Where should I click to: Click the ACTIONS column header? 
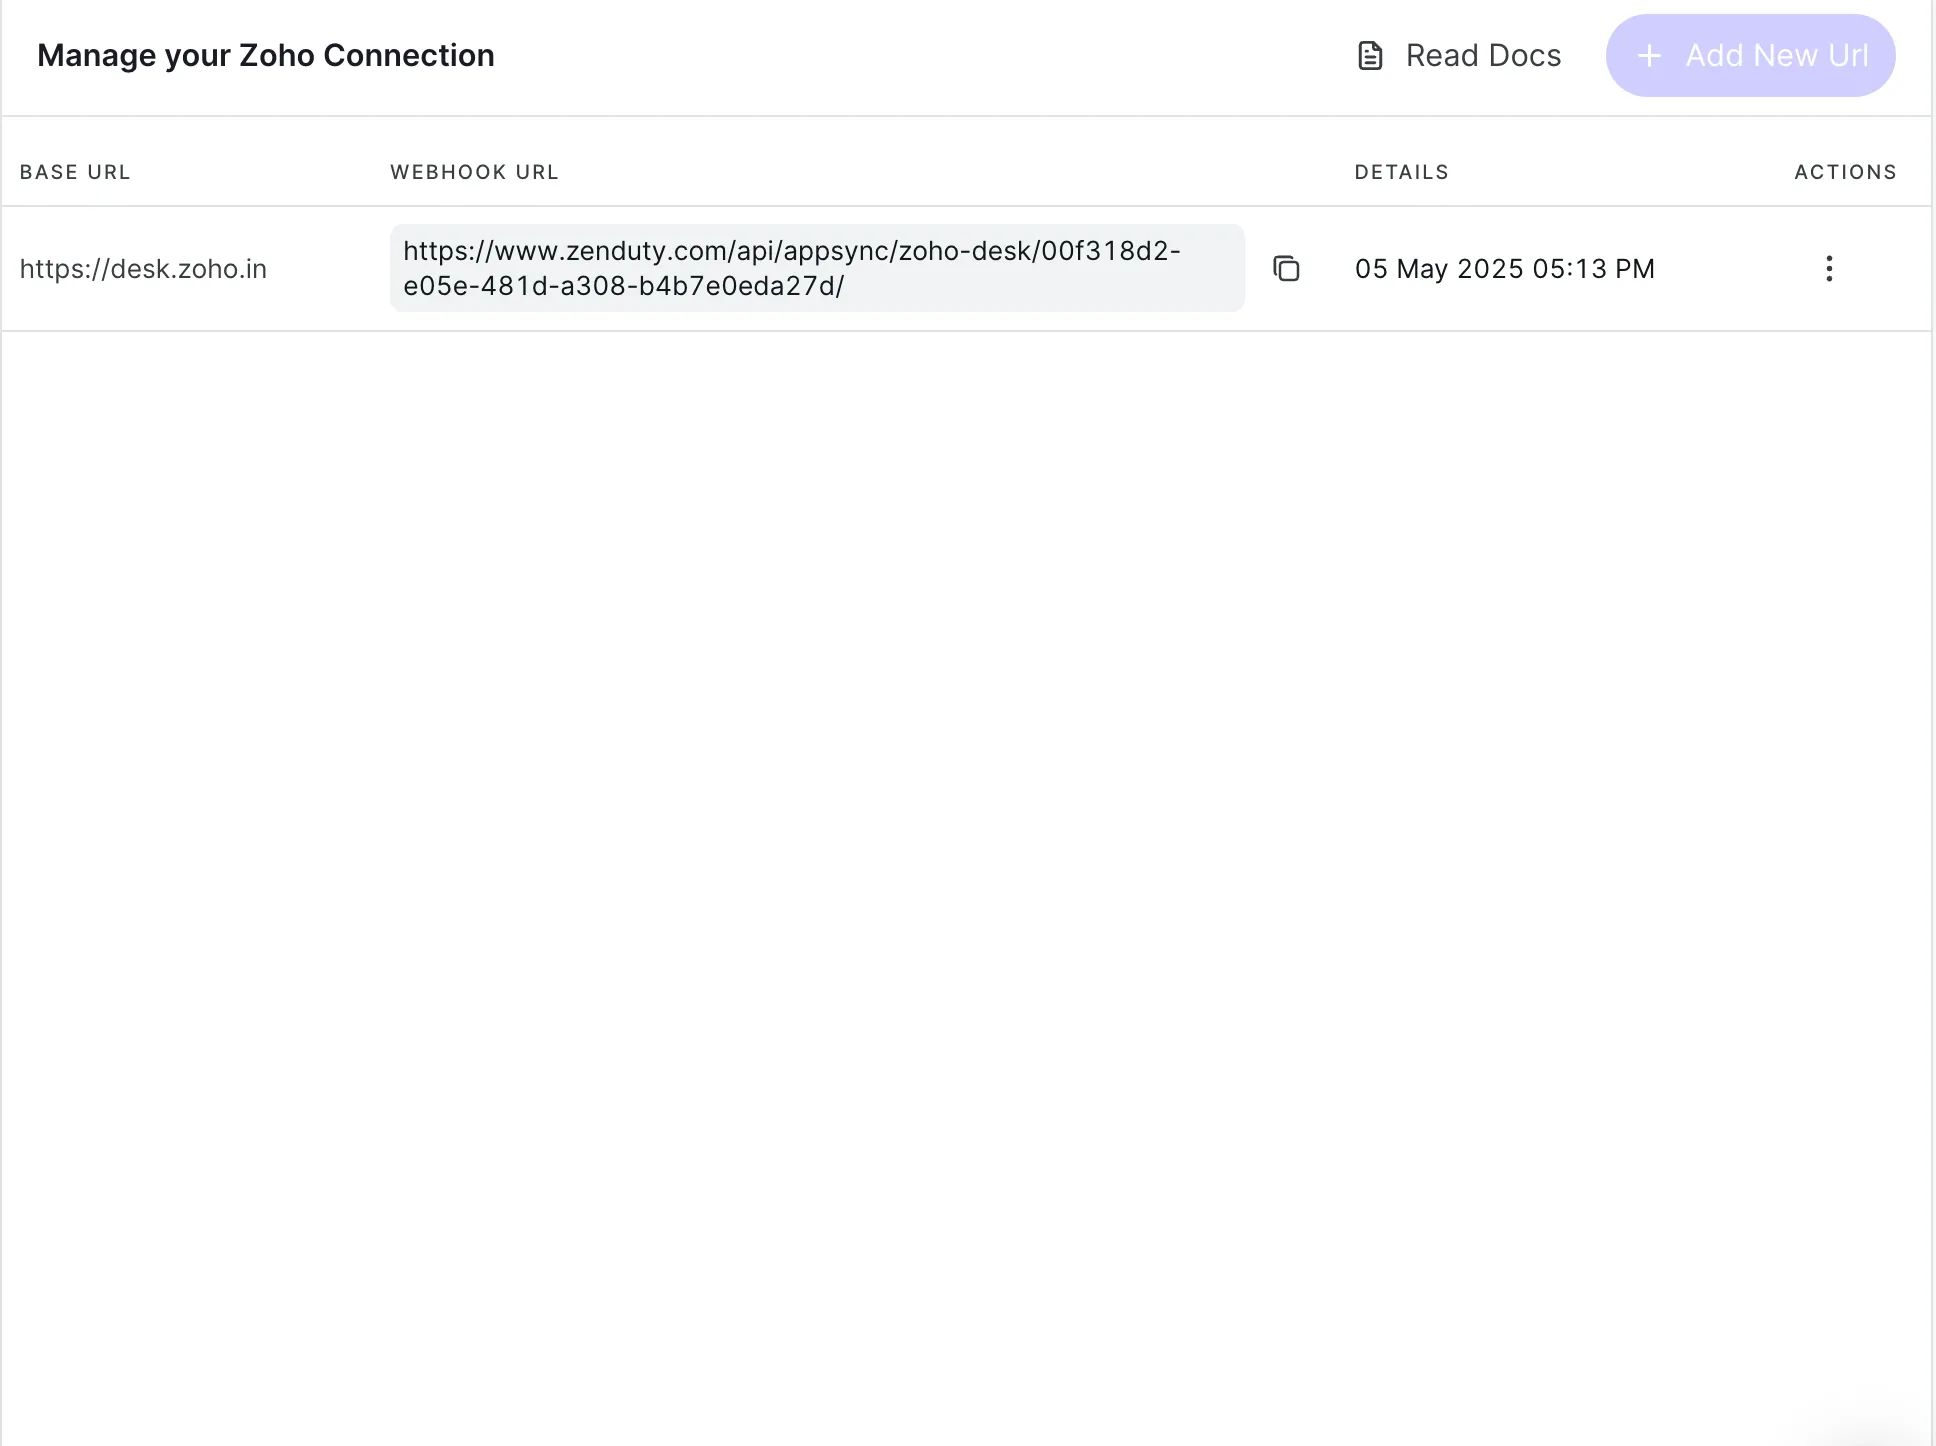(x=1845, y=172)
